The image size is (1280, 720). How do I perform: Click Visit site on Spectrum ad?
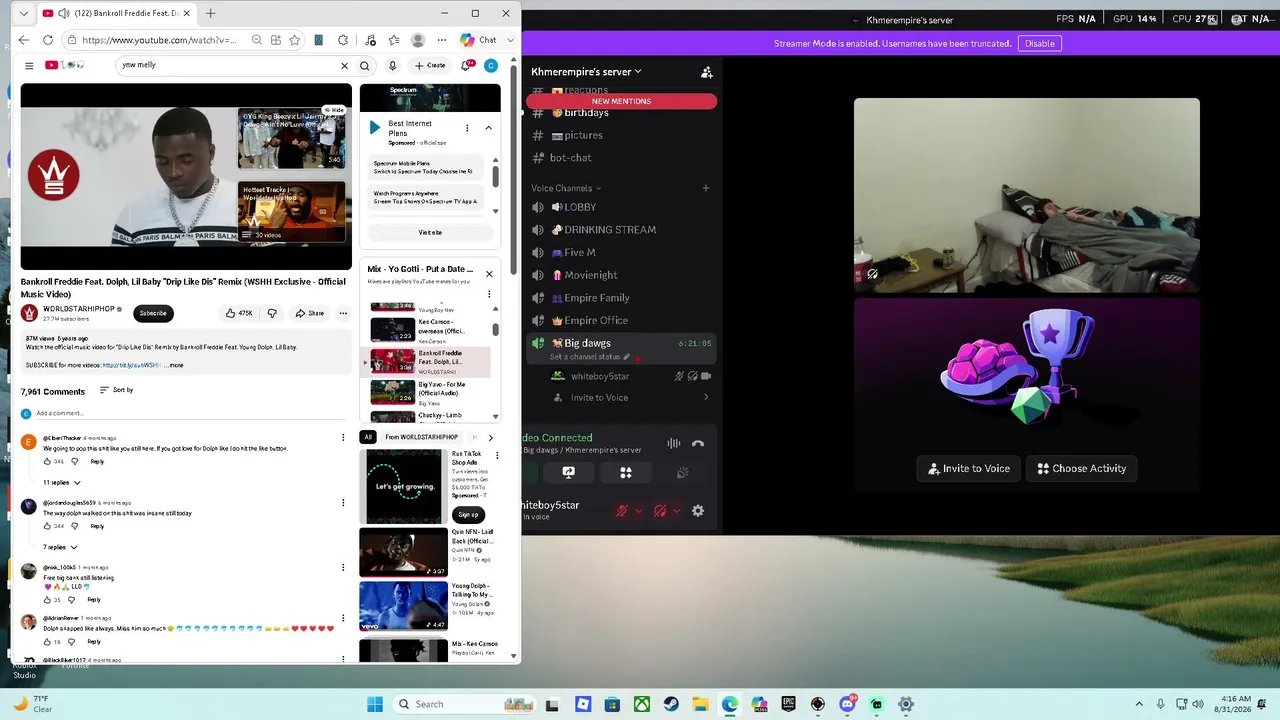coord(430,232)
